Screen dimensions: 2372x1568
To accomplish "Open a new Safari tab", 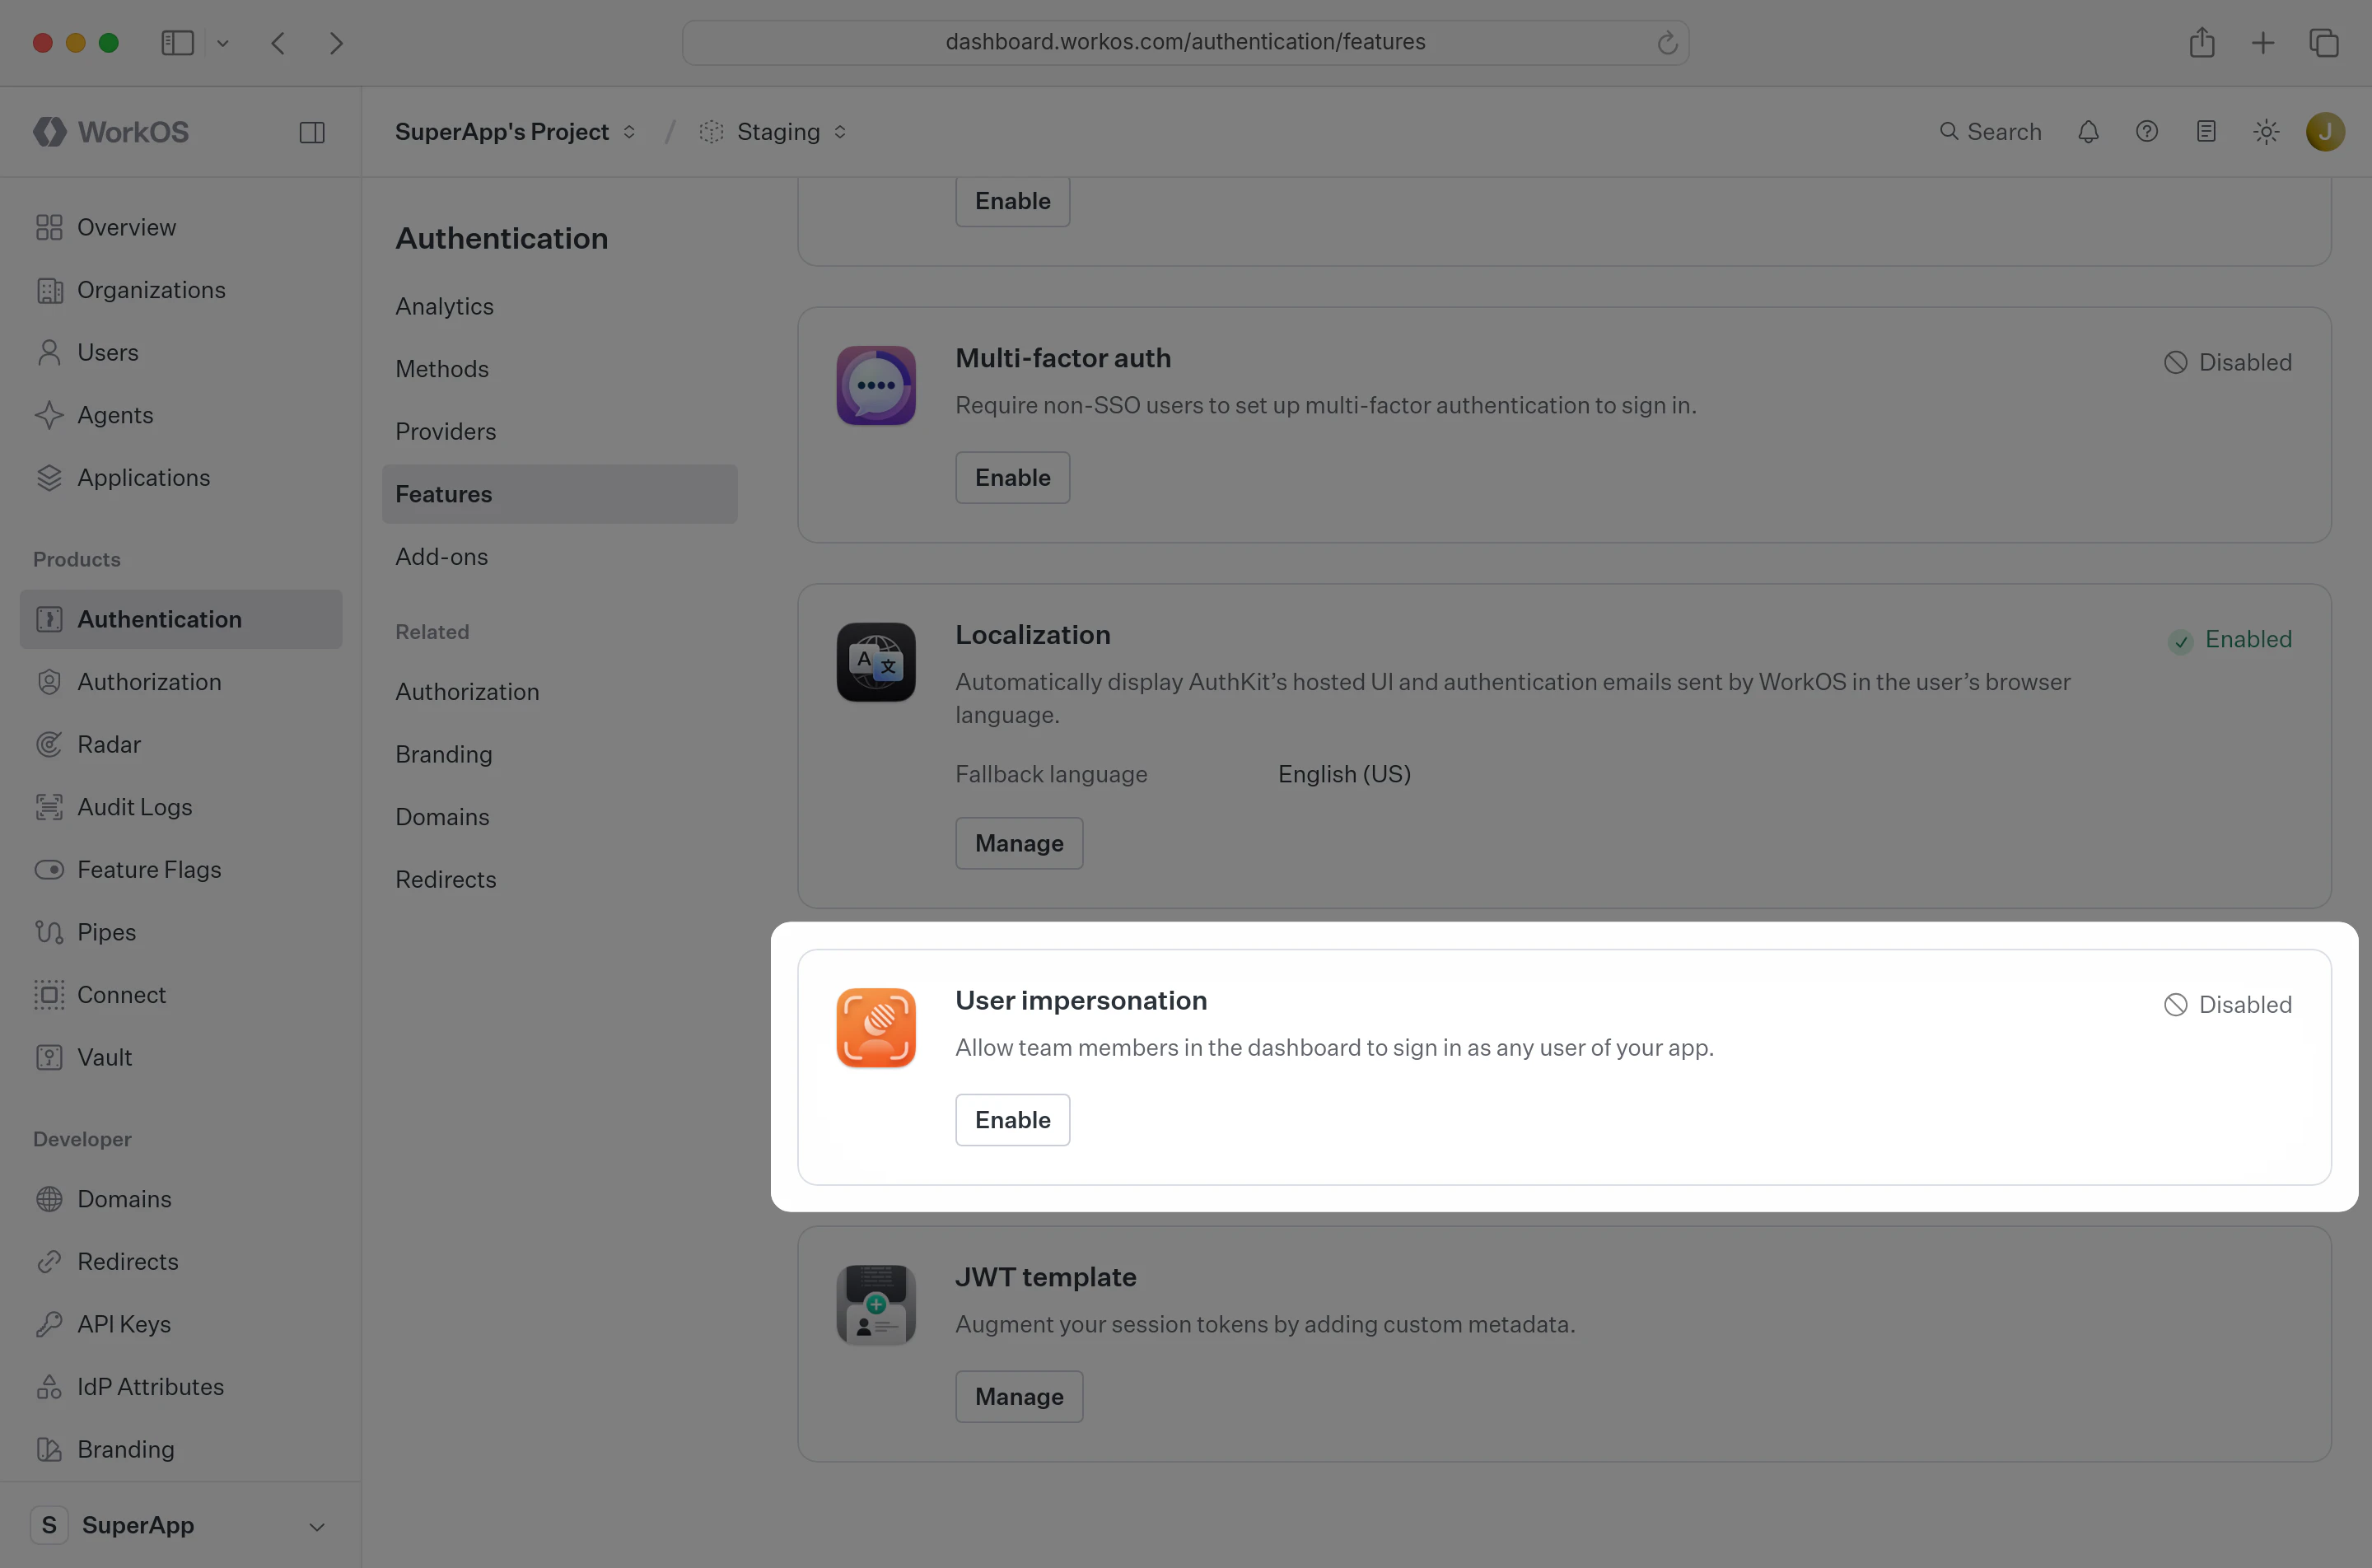I will (2263, 43).
